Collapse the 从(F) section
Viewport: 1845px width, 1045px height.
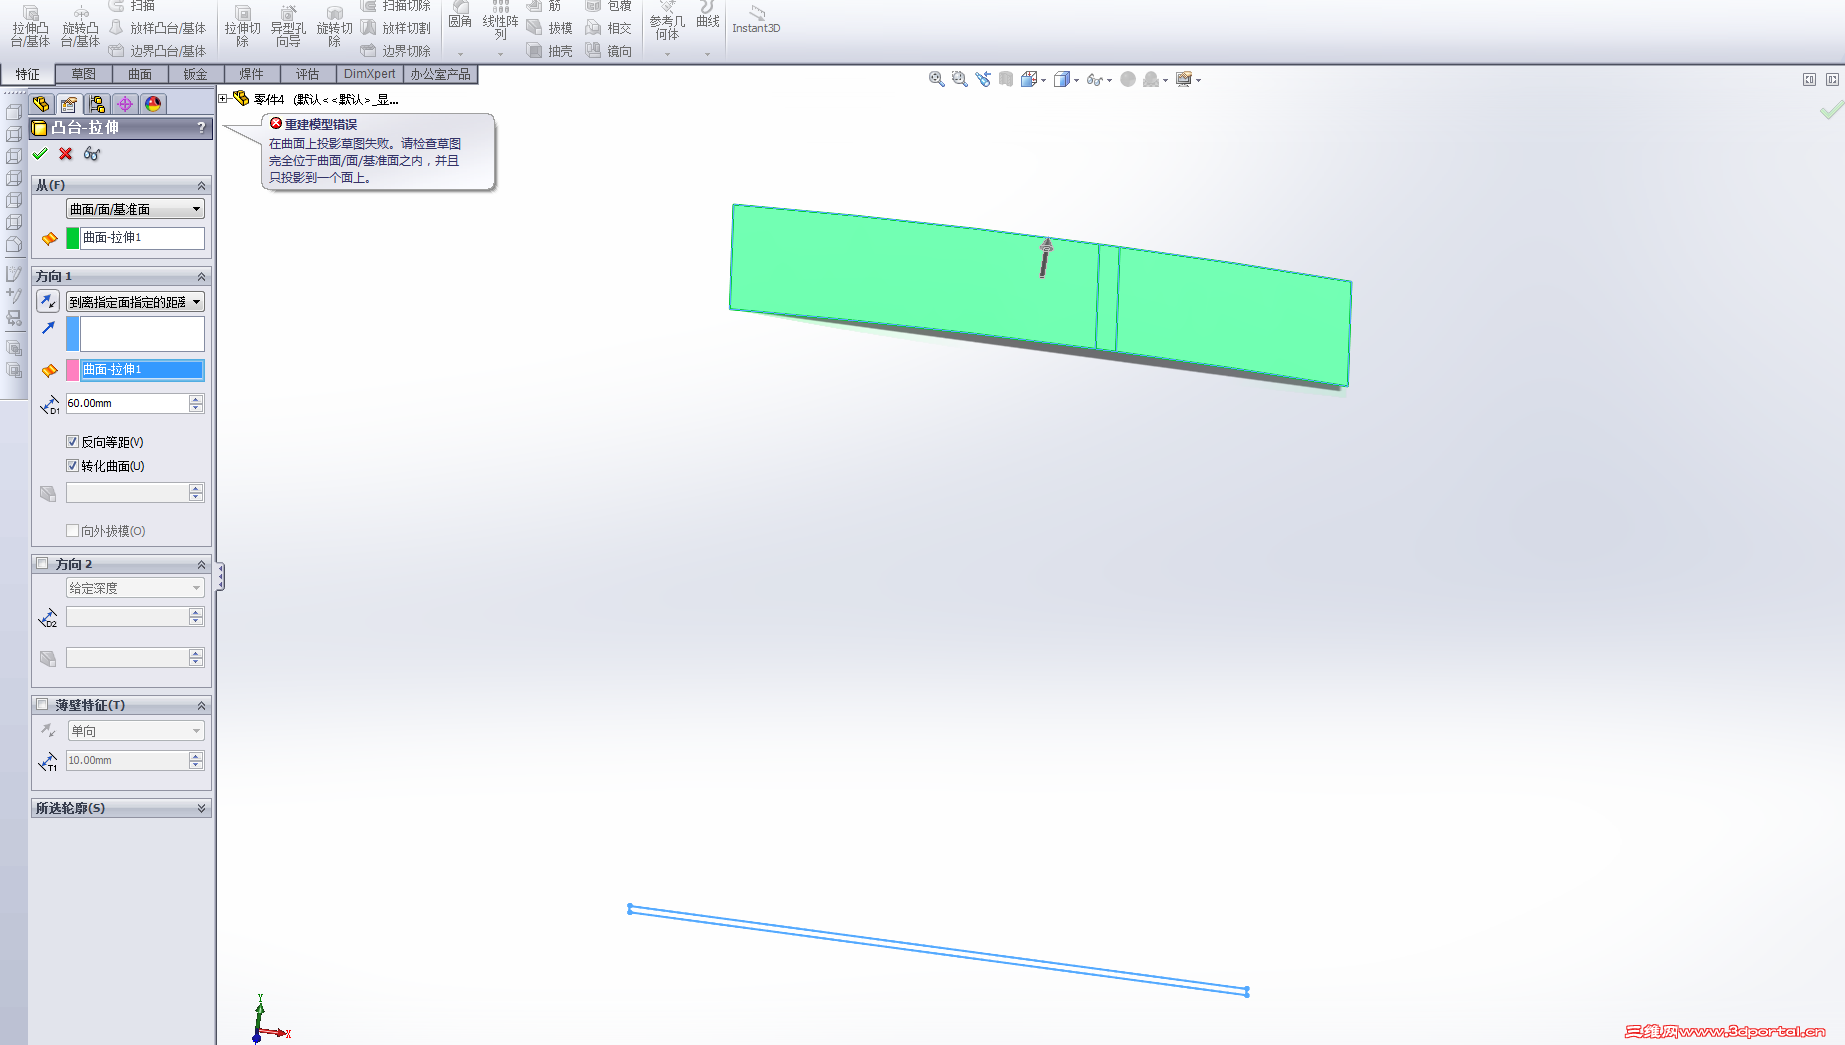(x=201, y=186)
